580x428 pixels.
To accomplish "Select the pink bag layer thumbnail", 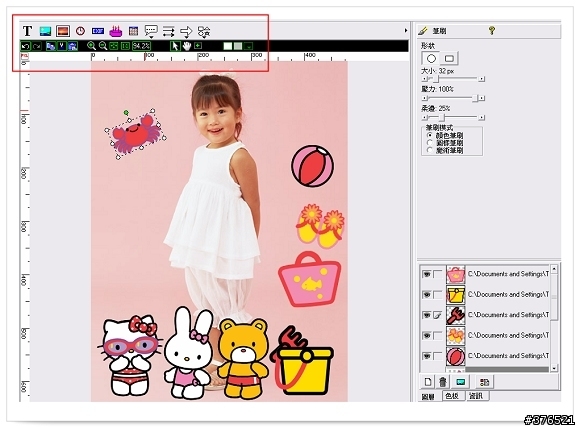I will coord(455,274).
